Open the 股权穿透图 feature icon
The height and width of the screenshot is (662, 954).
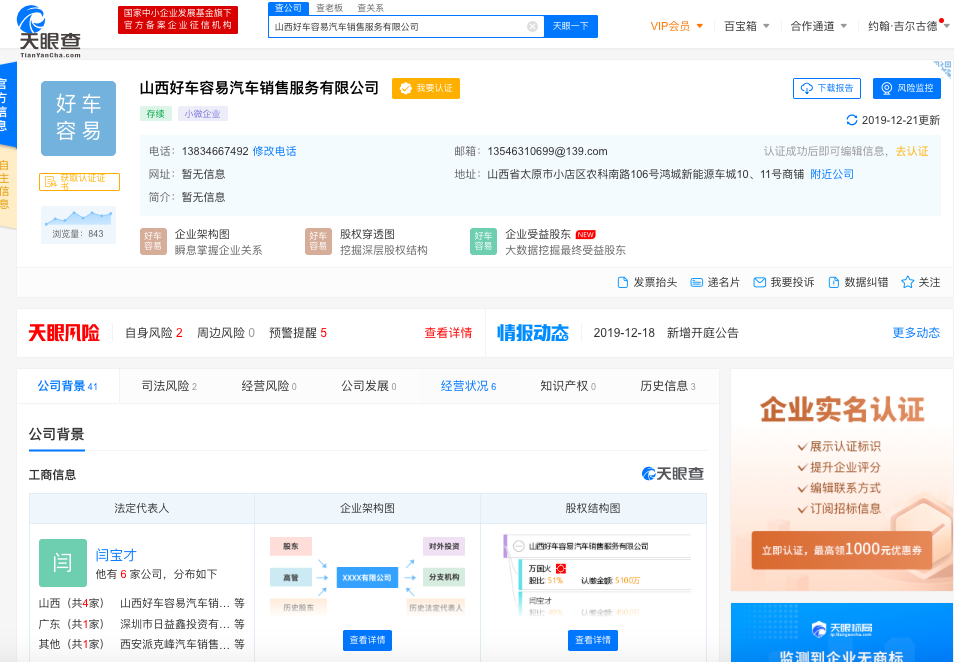pos(318,241)
